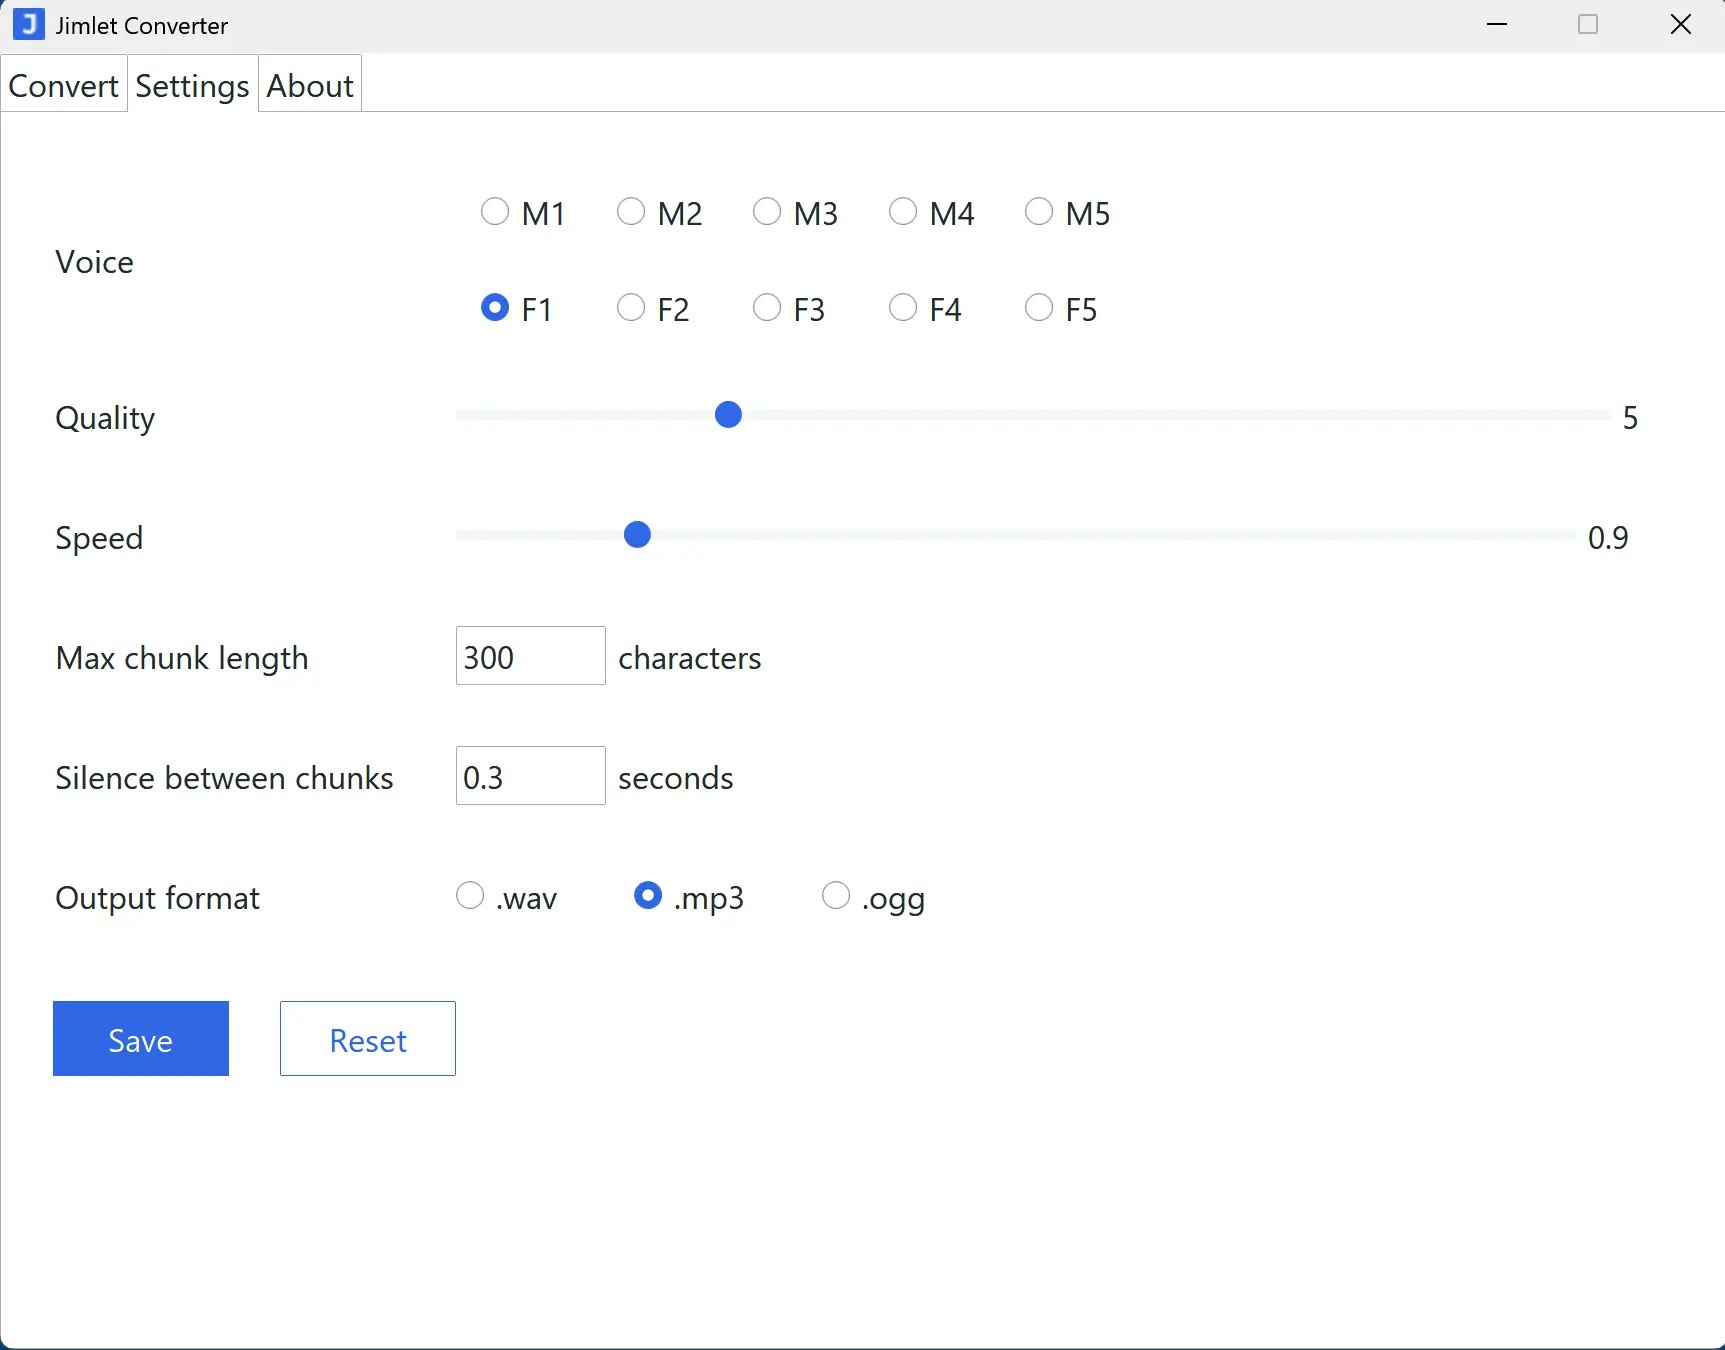Select the M1 voice
Viewport: 1725px width, 1350px height.
495,211
